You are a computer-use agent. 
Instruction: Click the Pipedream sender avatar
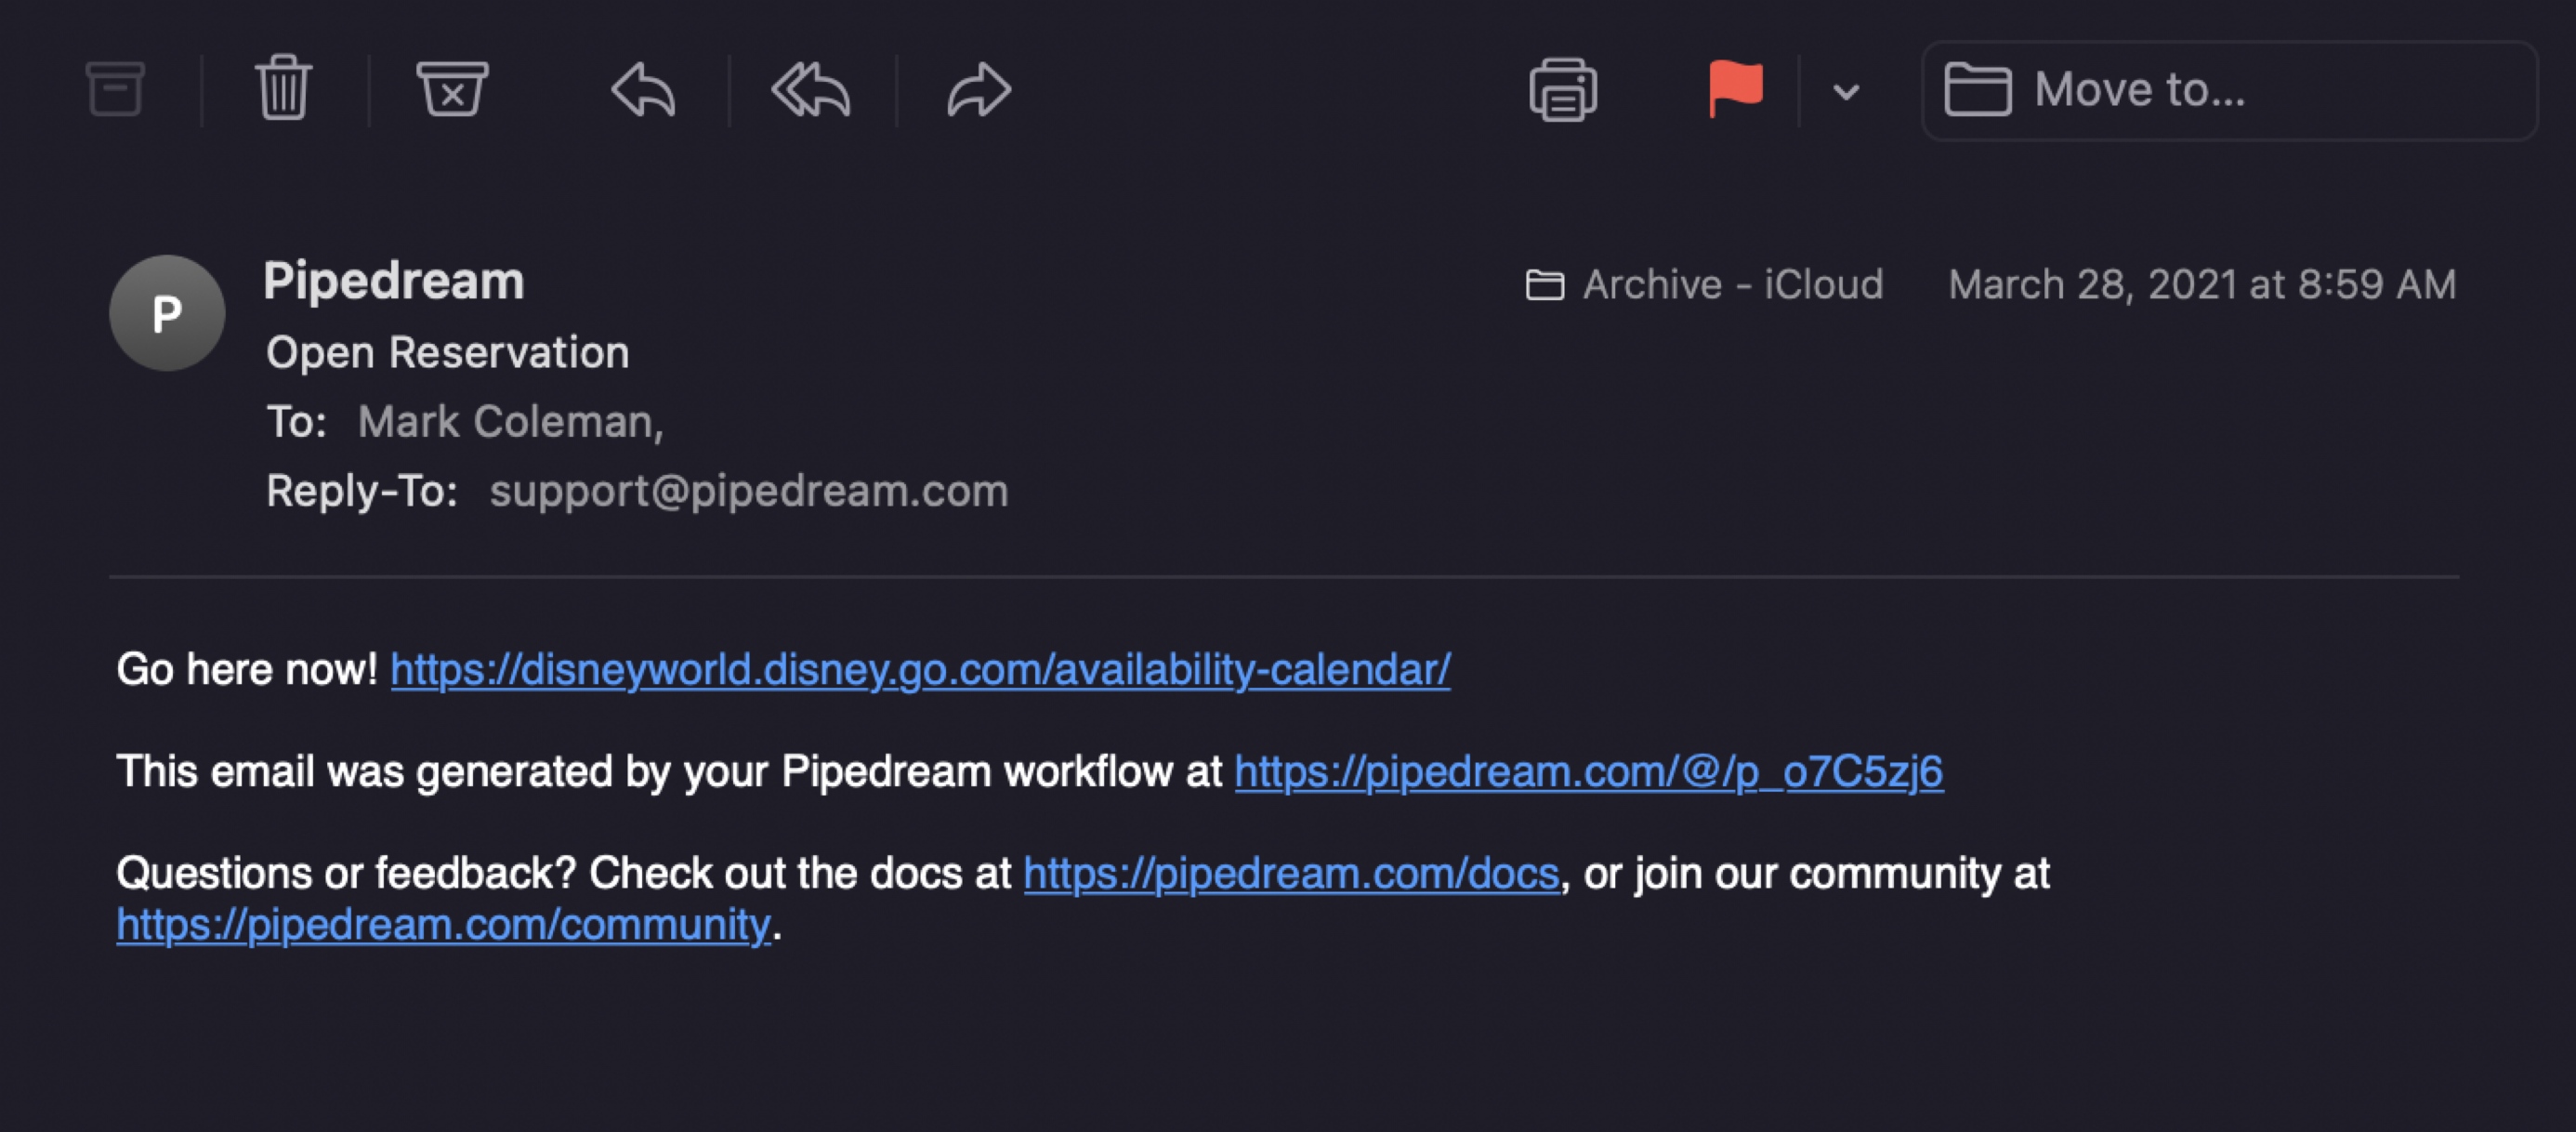click(167, 313)
